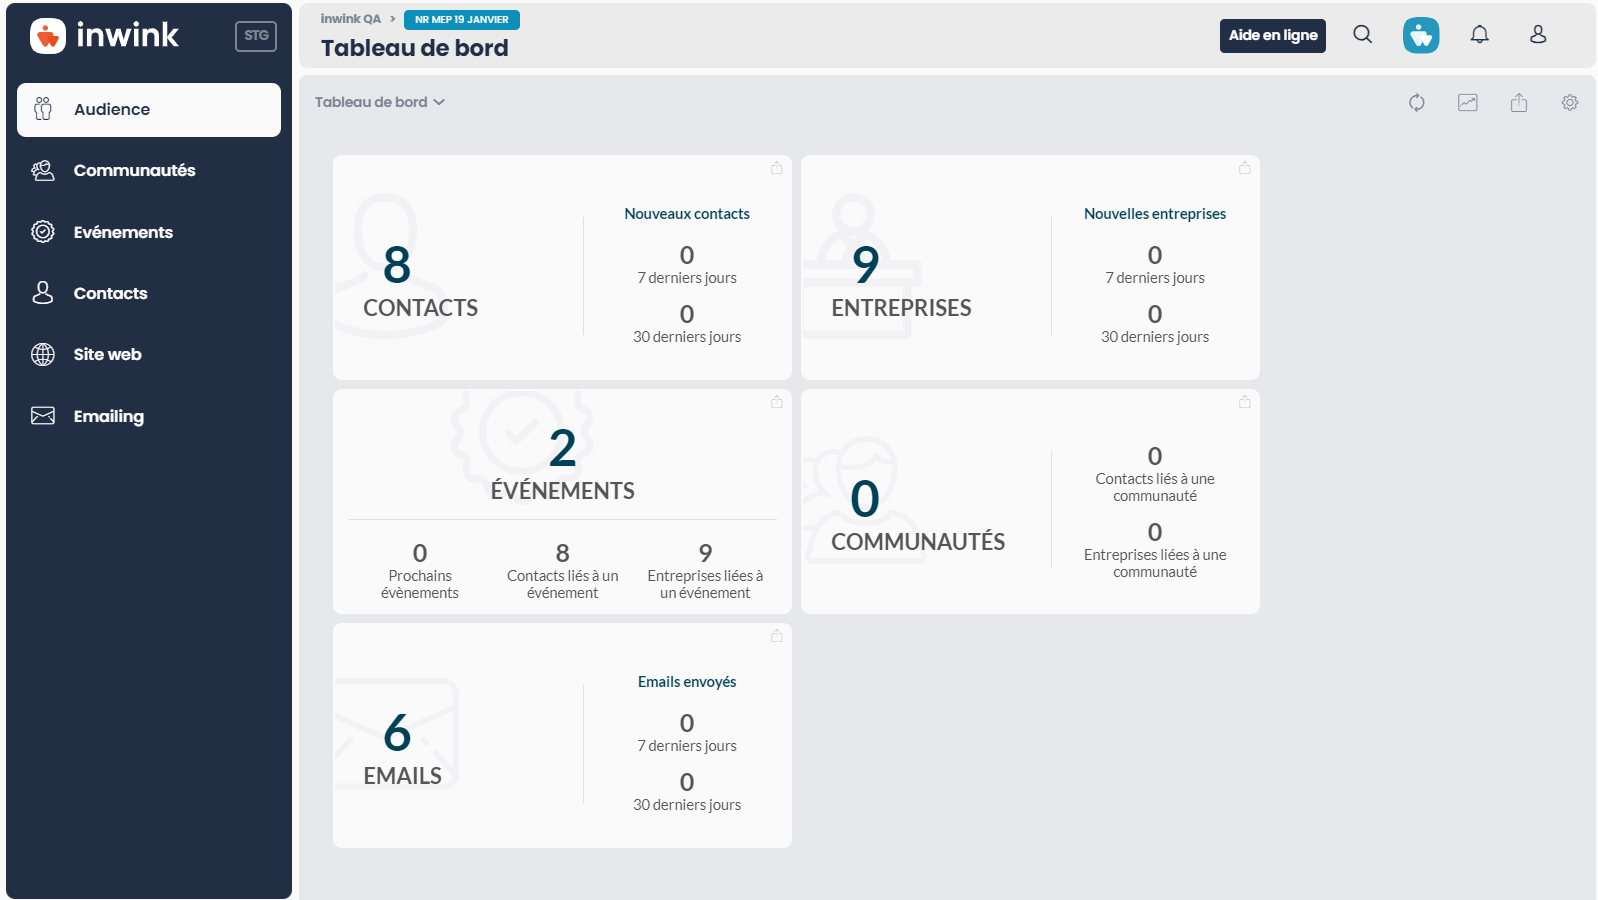Click the Site web globe icon
The width and height of the screenshot is (1598, 900).
tap(43, 354)
